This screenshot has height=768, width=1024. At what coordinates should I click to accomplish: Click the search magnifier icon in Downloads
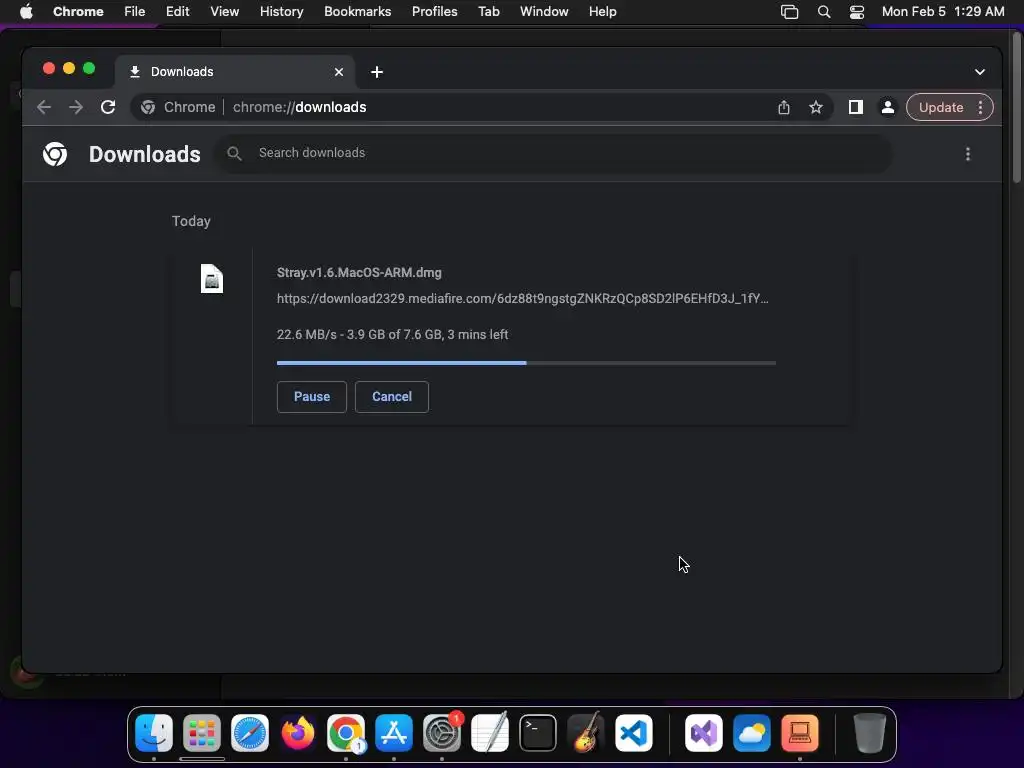coord(234,153)
